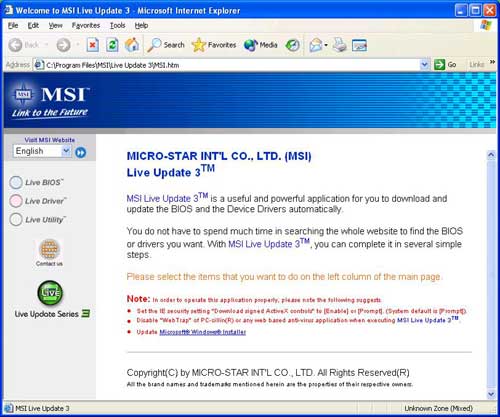Refresh the page with the green arrows icon
Image resolution: width=500 pixels, height=417 pixels.
click(112, 45)
